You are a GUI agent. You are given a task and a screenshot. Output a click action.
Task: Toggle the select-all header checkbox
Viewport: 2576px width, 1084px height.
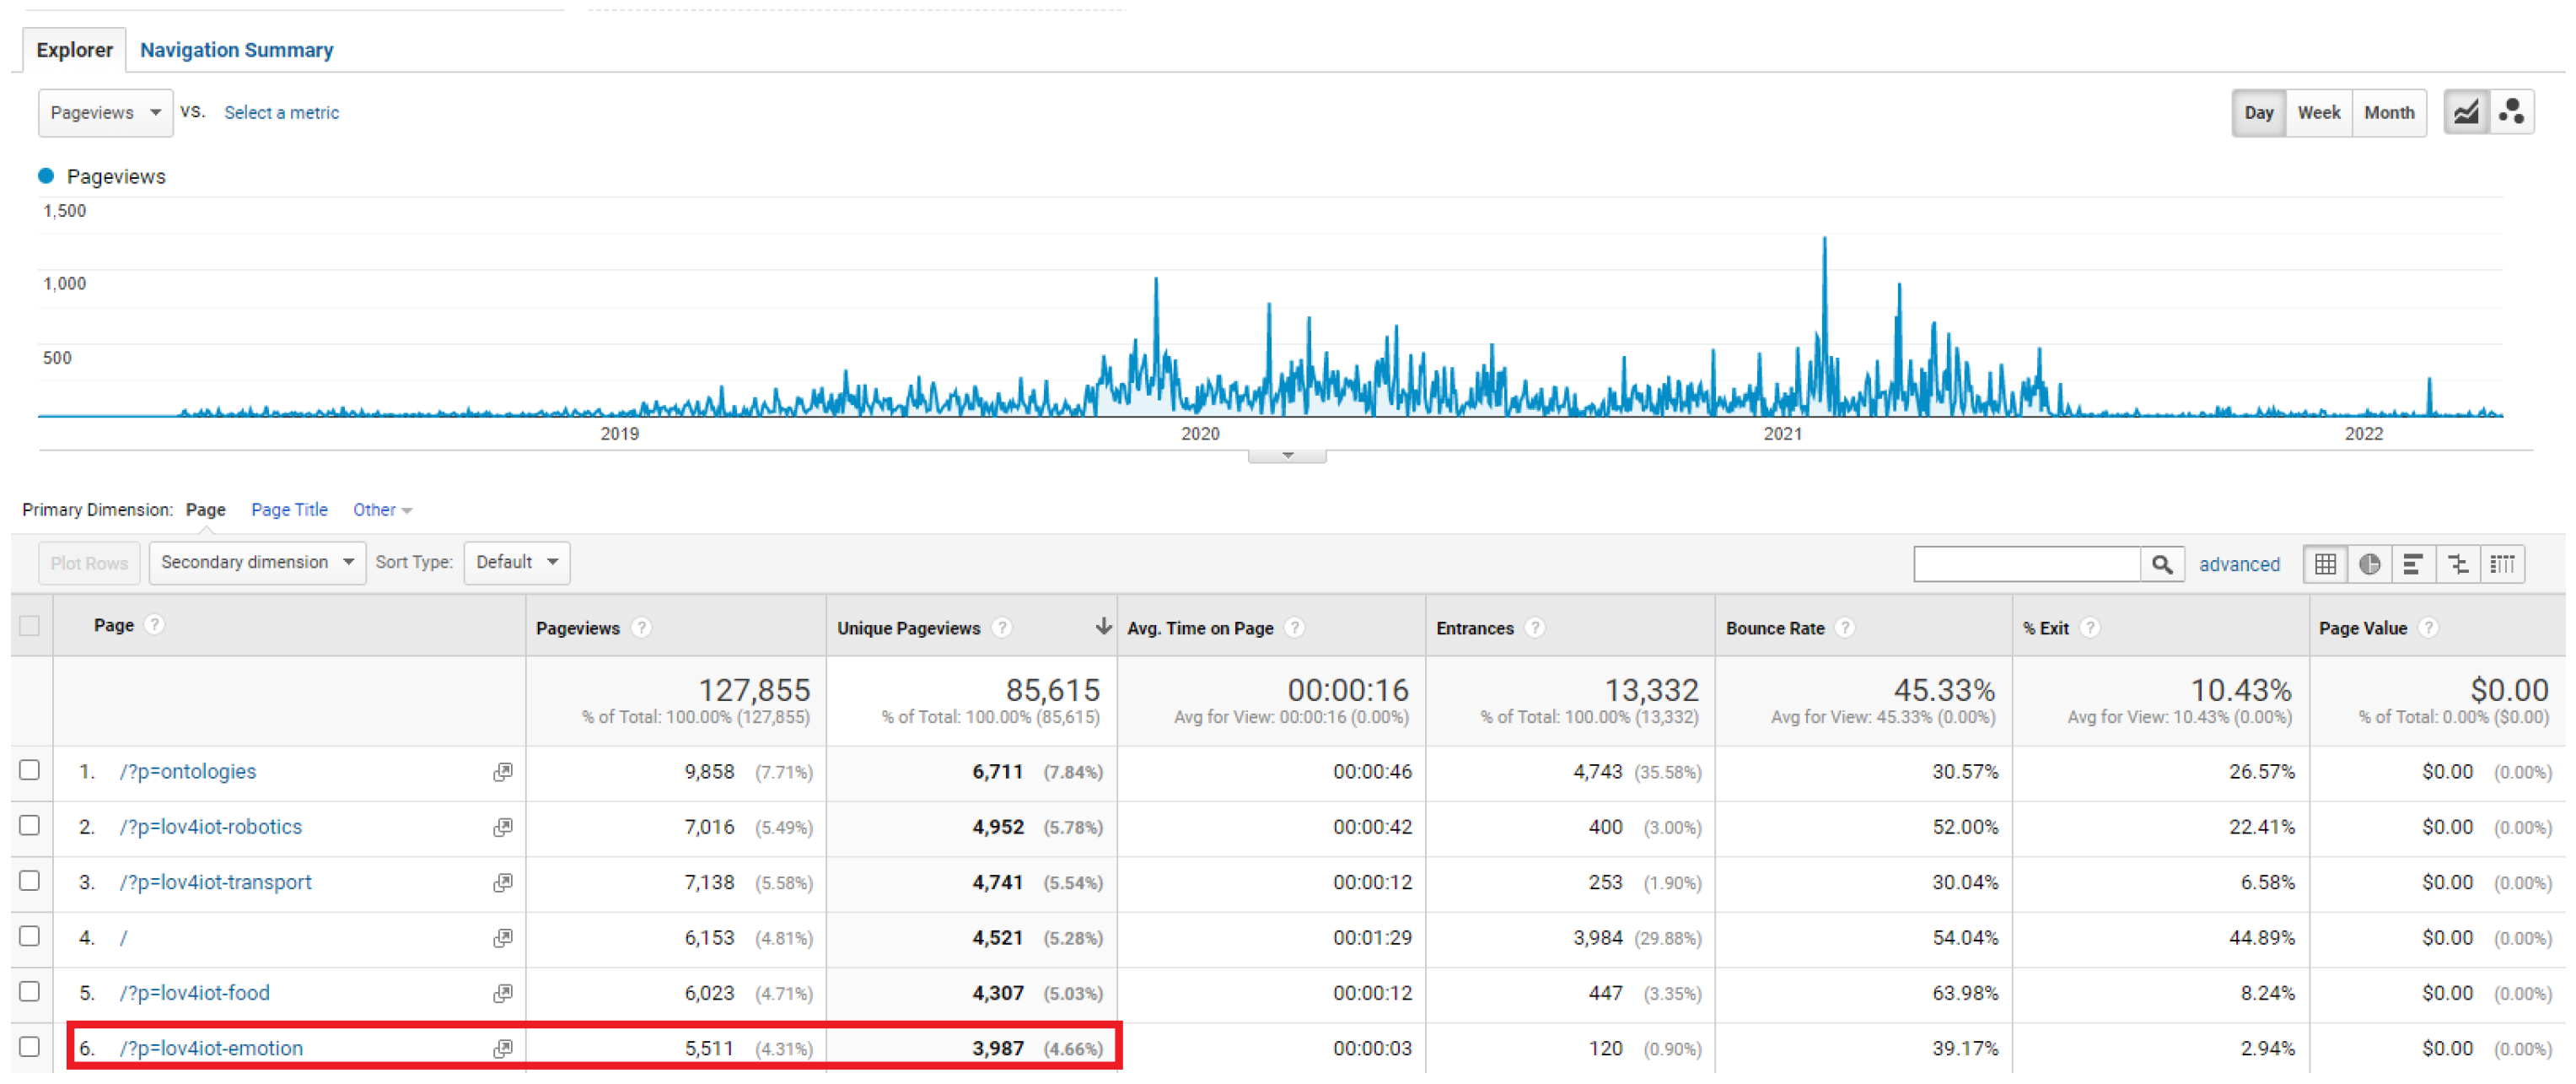(x=30, y=626)
